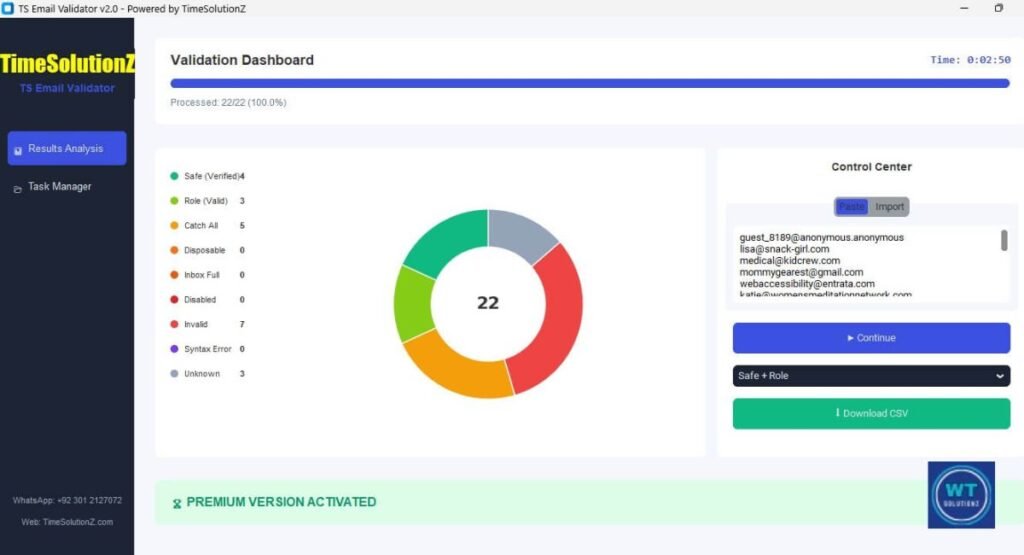
Task: Click the validation progress bar
Action: (590, 83)
